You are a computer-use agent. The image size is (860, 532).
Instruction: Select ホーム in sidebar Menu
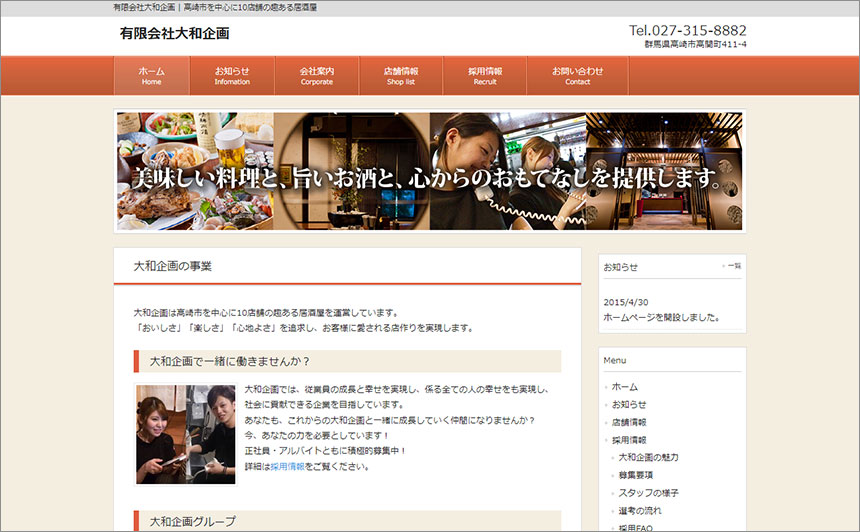(x=625, y=387)
